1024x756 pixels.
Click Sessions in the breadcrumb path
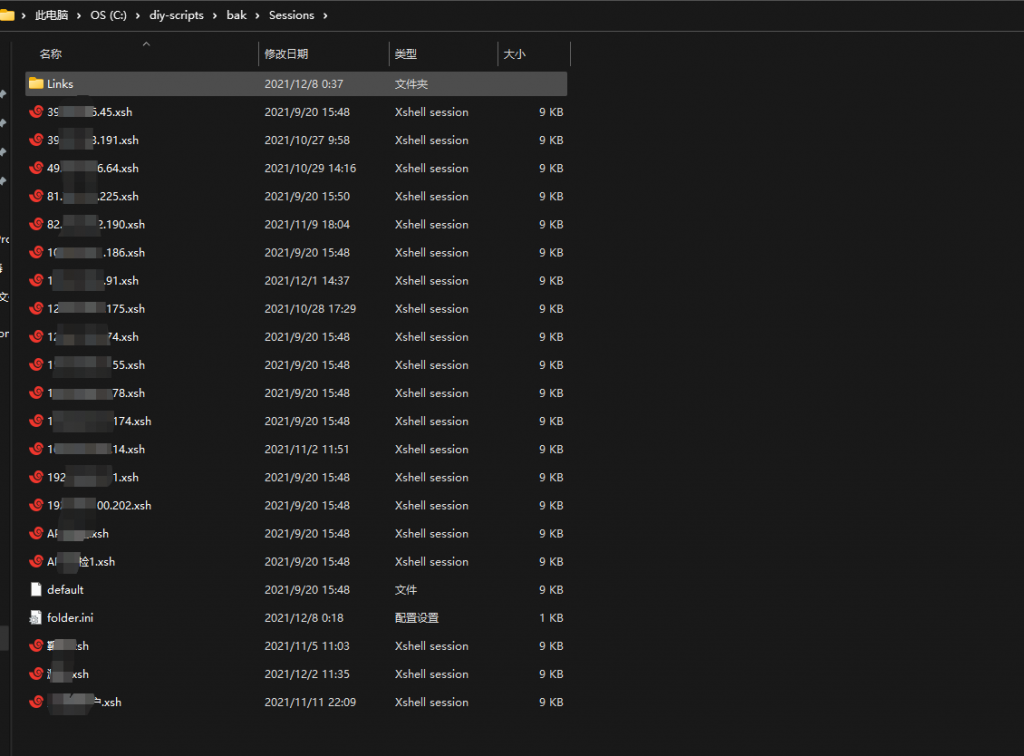291,15
